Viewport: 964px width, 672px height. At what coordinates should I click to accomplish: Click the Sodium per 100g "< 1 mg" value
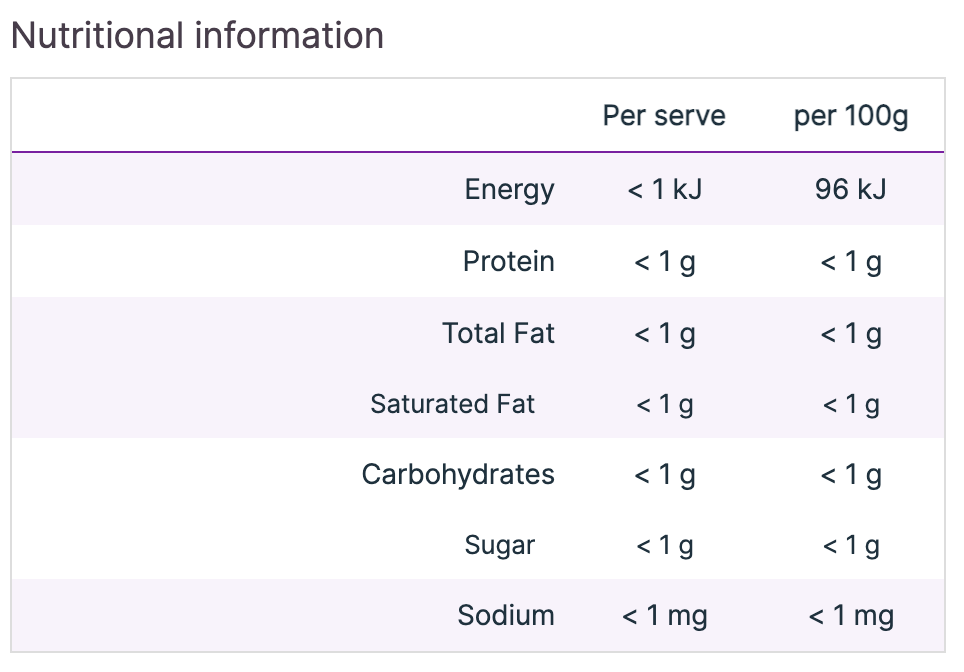click(x=851, y=616)
